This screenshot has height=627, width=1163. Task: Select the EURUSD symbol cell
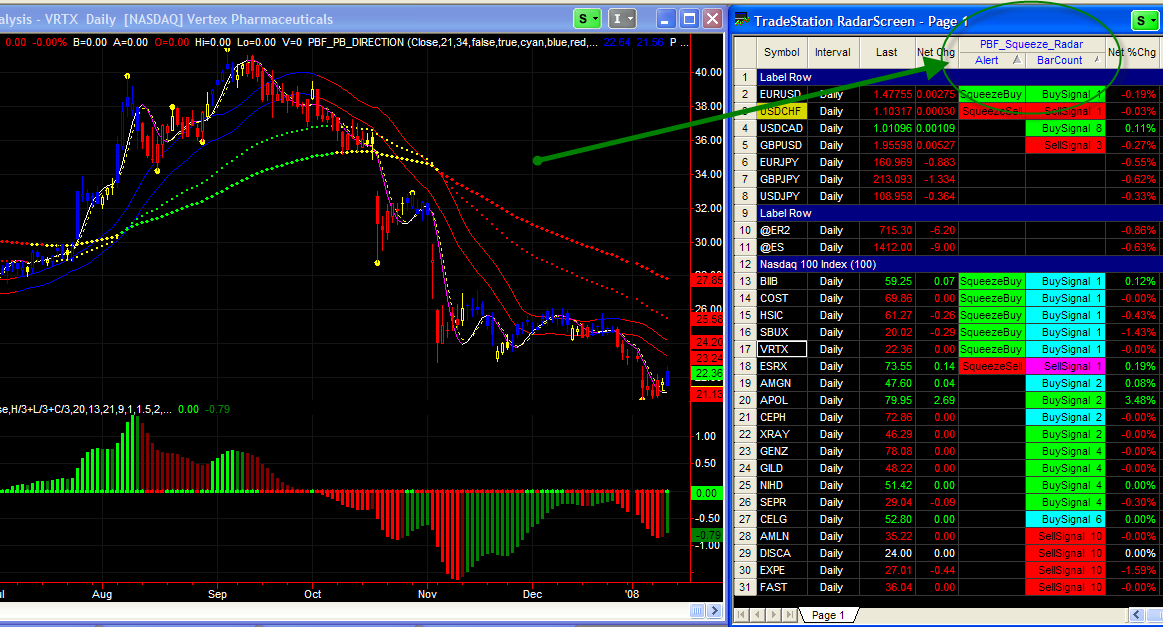coord(781,94)
